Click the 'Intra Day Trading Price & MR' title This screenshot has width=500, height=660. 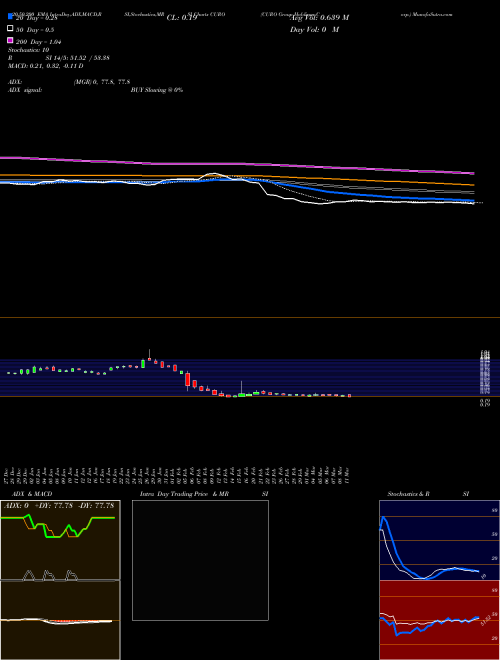click(x=184, y=494)
